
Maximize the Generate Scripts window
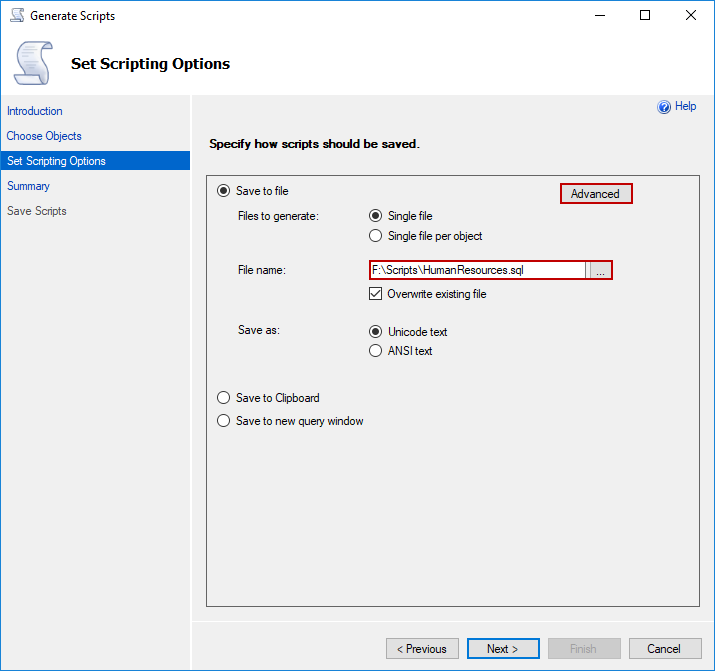645,16
